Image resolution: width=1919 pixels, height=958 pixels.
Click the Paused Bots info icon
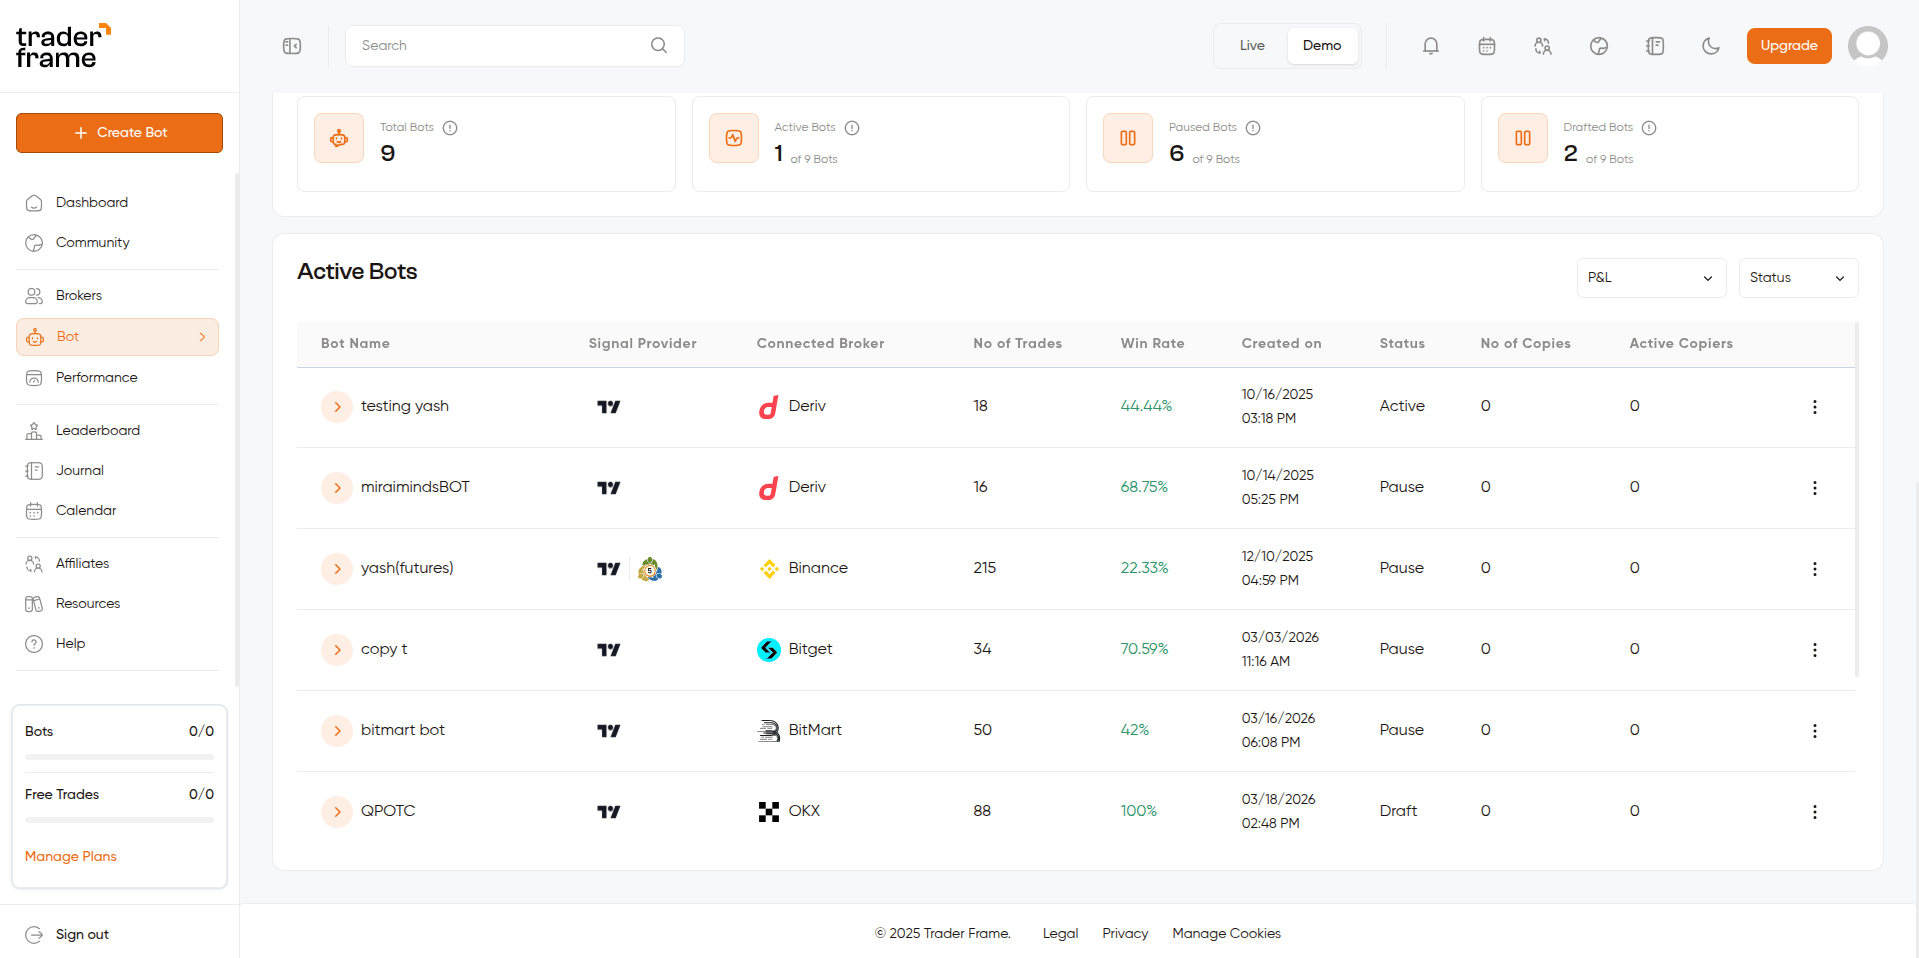click(x=1253, y=128)
